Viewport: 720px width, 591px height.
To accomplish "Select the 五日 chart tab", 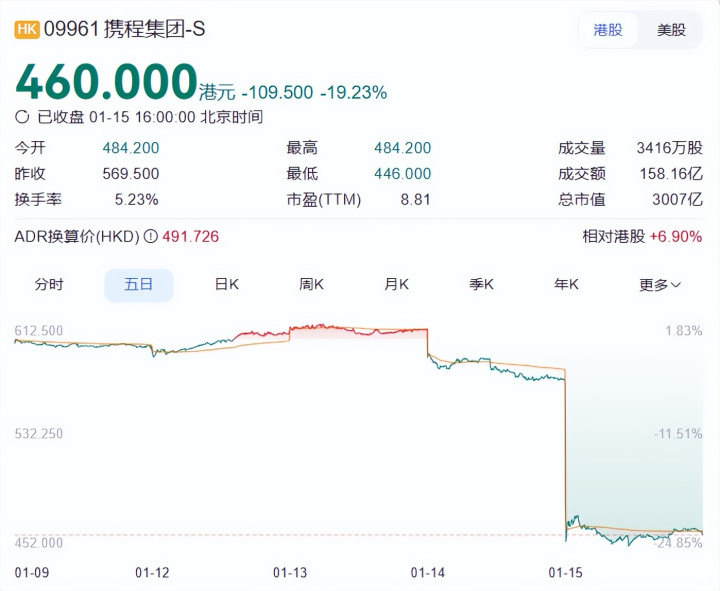I will (138, 285).
